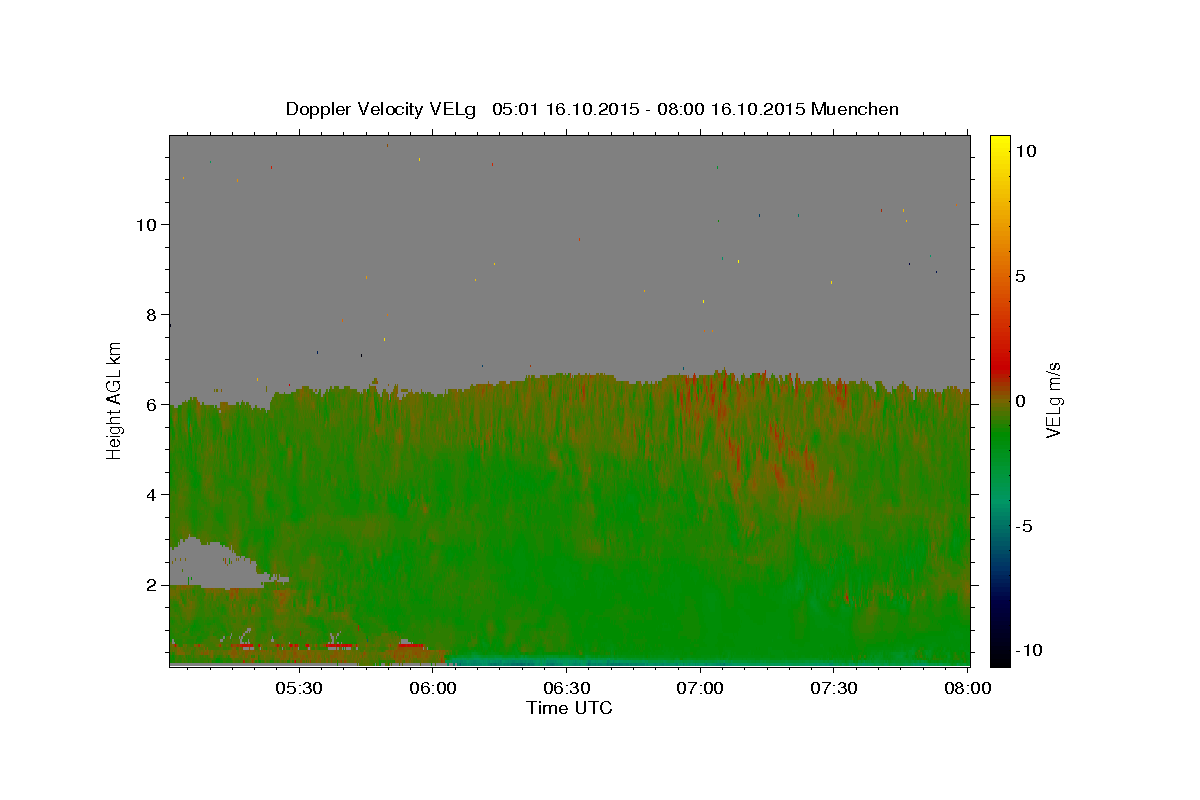1200x800 pixels.
Task: Click the colorbar value 5
Action: pos(1020,276)
